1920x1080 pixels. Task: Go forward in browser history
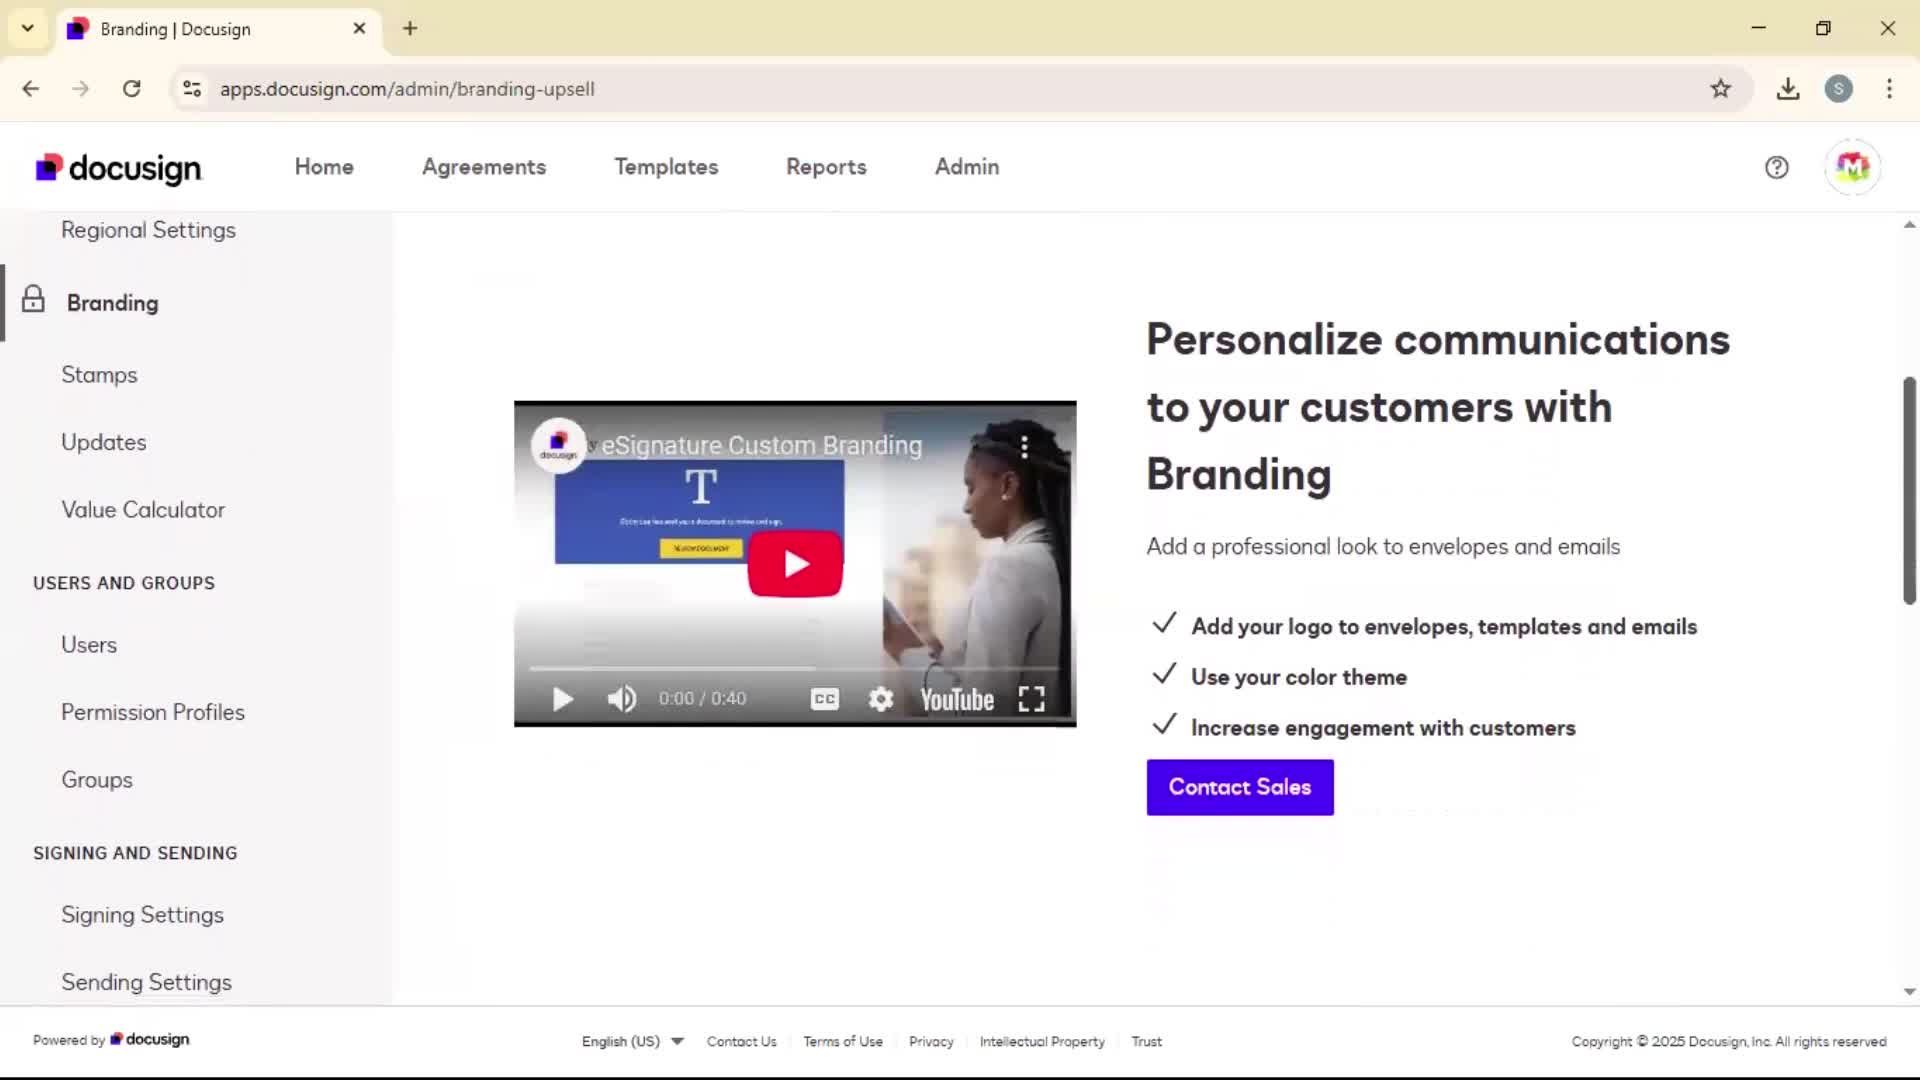tap(81, 89)
